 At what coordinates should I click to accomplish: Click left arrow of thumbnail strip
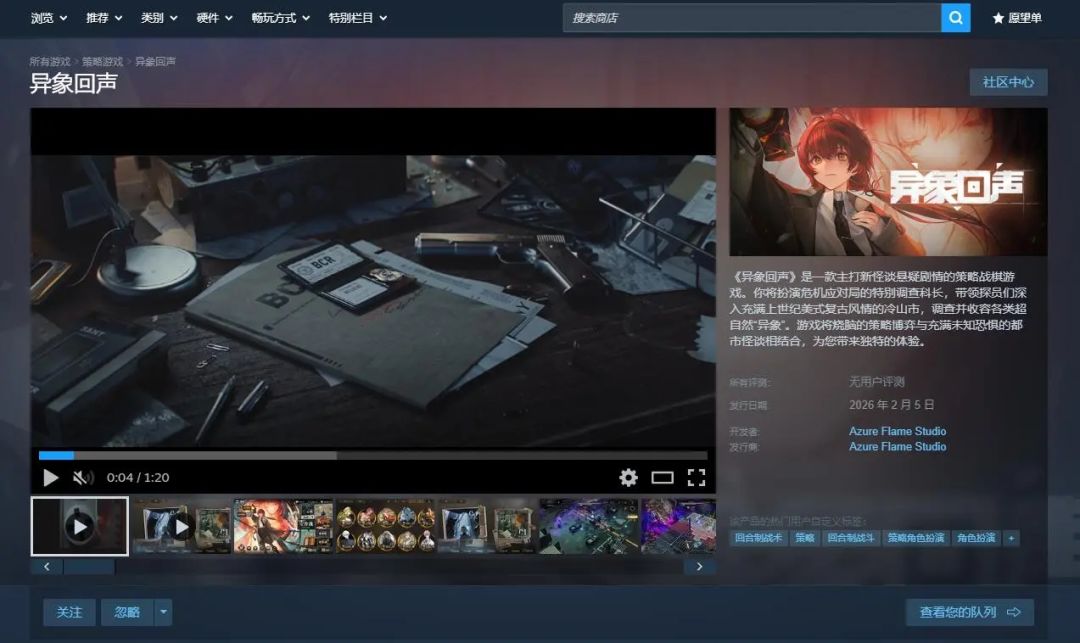(x=47, y=567)
